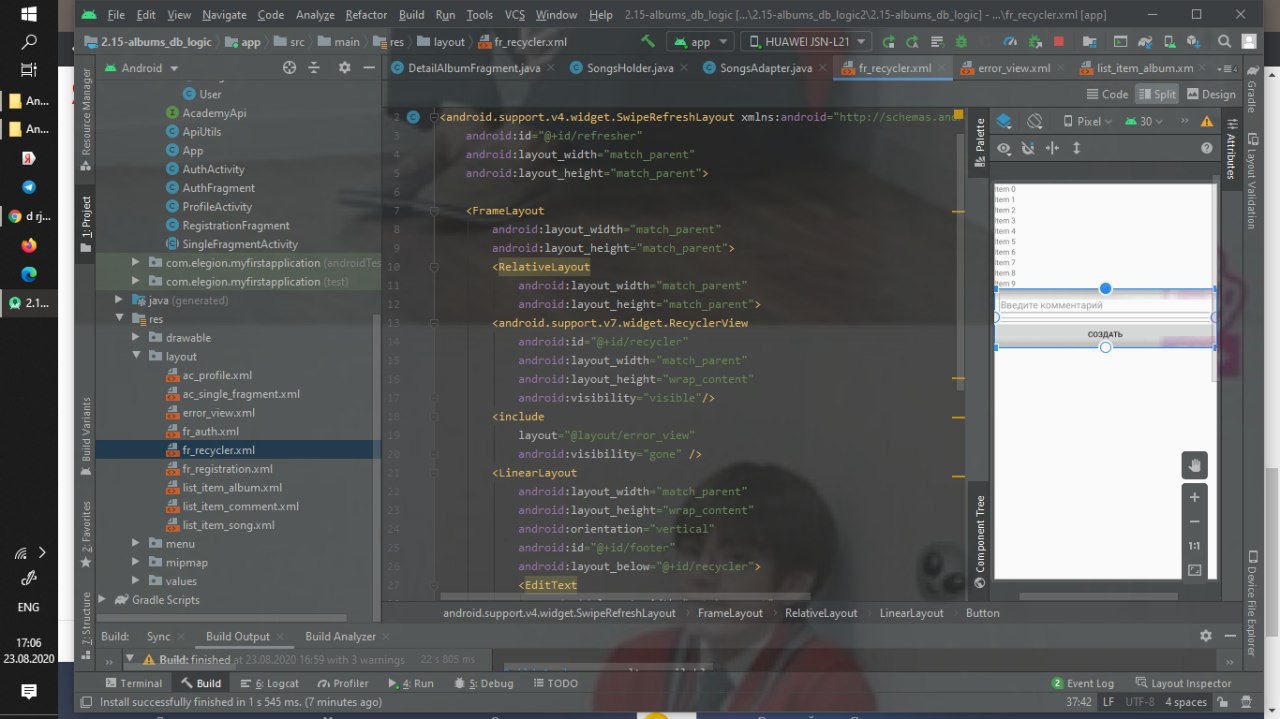Click the Make Project hammer icon
1280x719 pixels.
click(x=648, y=42)
